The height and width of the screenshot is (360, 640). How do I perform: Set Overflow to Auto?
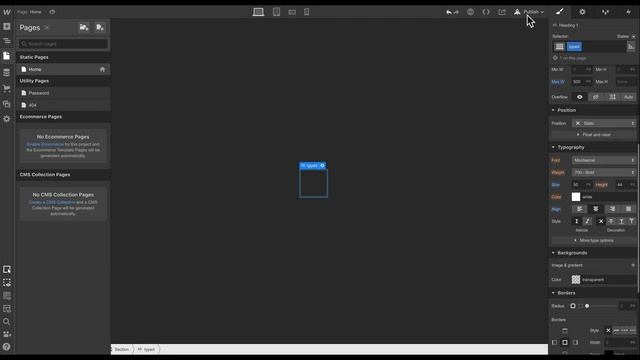tap(629, 97)
